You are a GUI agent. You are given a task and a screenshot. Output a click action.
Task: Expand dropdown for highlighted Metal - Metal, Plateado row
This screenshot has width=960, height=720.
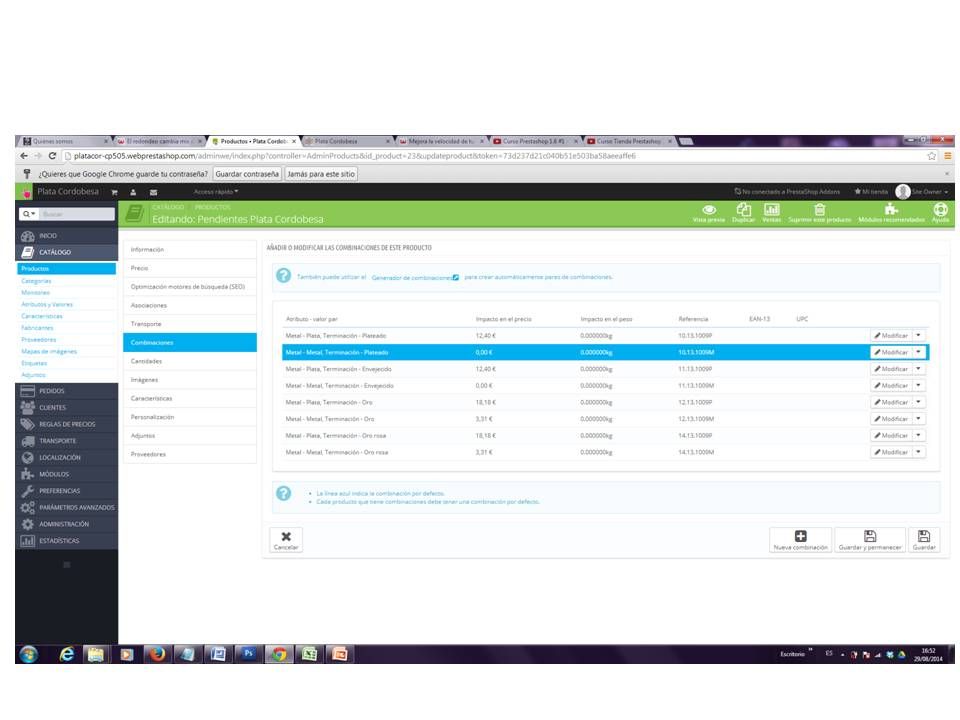click(x=918, y=352)
